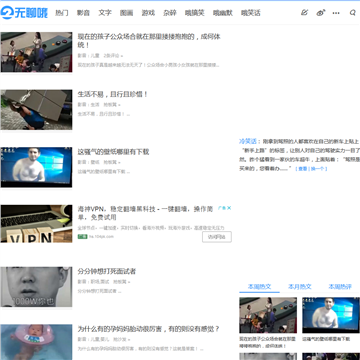Click 抢沙发 under the pregnancy article
This screenshot has width=360, height=360.
click(122, 339)
